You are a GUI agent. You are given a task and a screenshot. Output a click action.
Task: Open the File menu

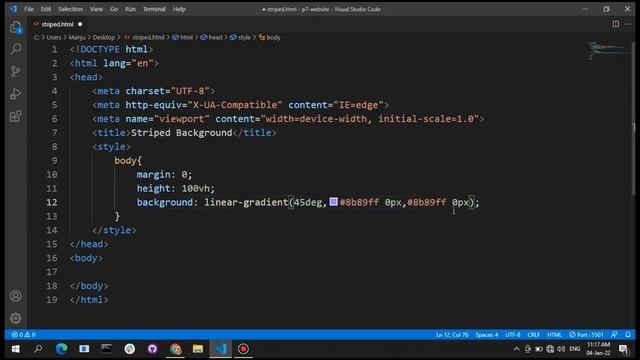click(29, 9)
